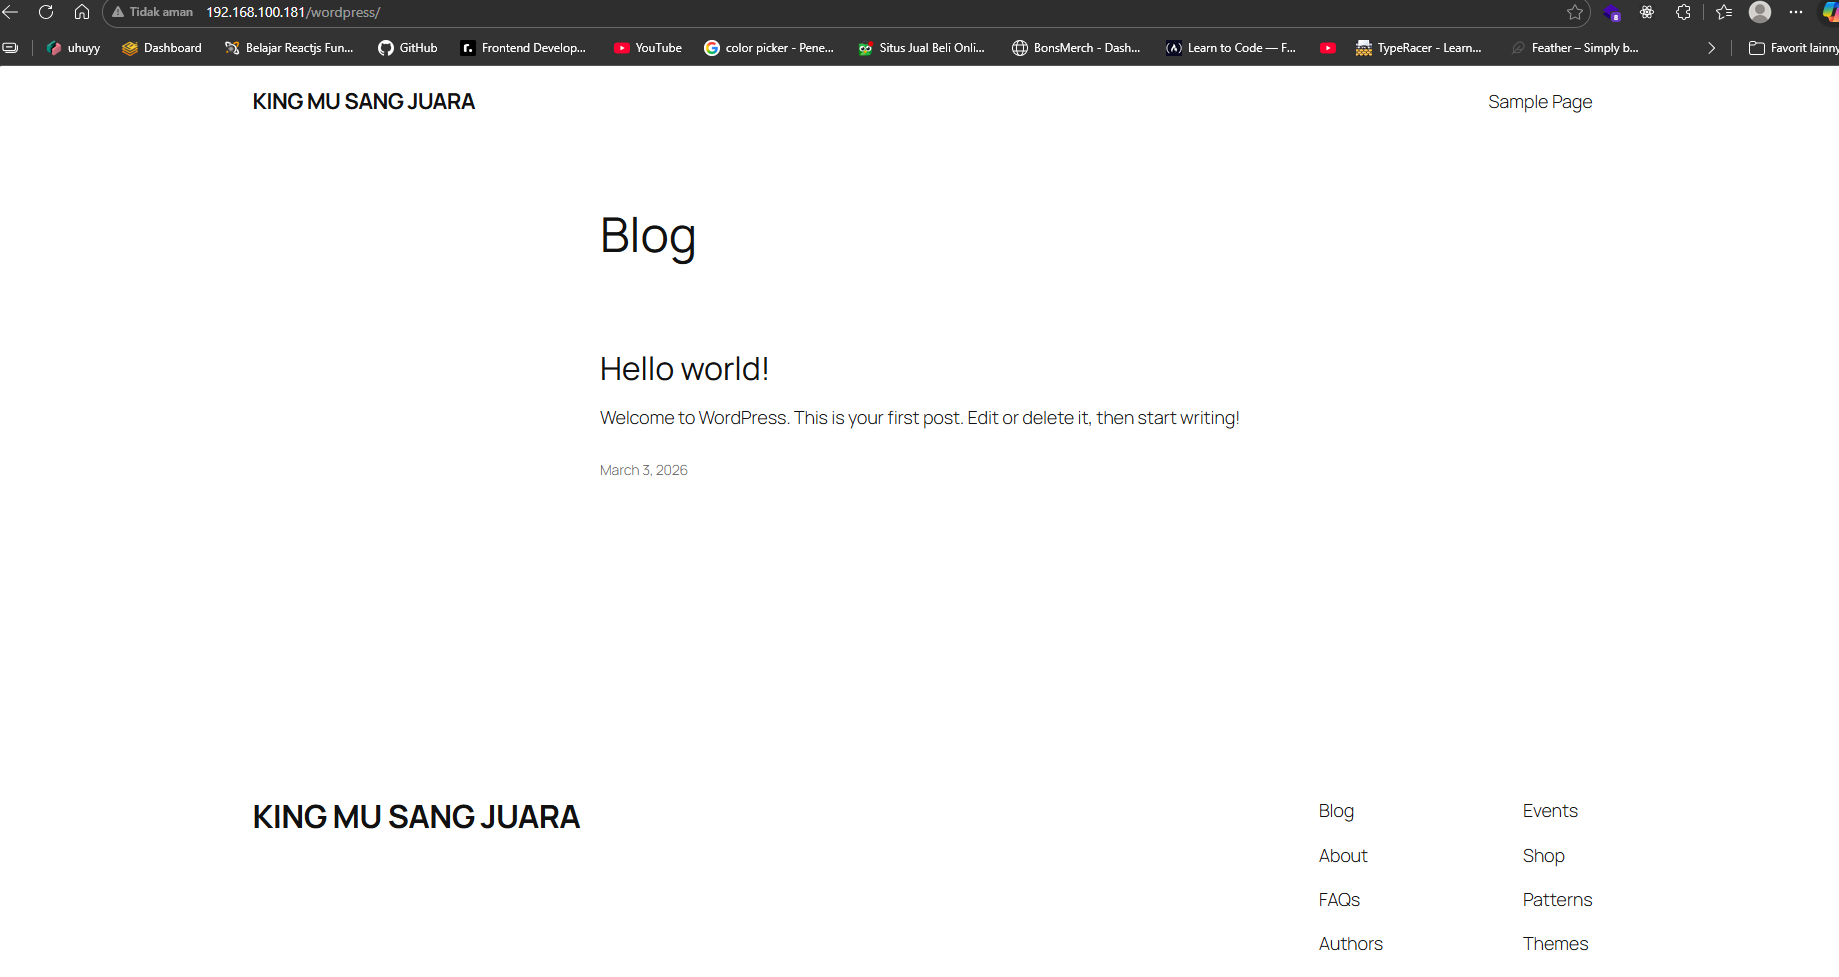Image resolution: width=1839 pixels, height=977 pixels.
Task: Expand the bookmarks overflow chevron
Action: point(1711,48)
